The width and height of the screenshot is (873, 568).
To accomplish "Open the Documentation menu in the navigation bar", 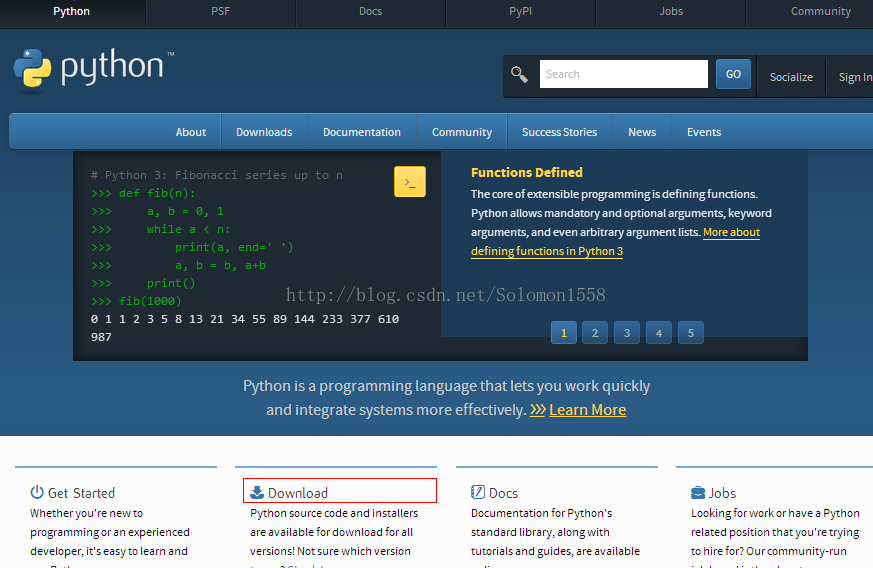I will click(x=362, y=132).
